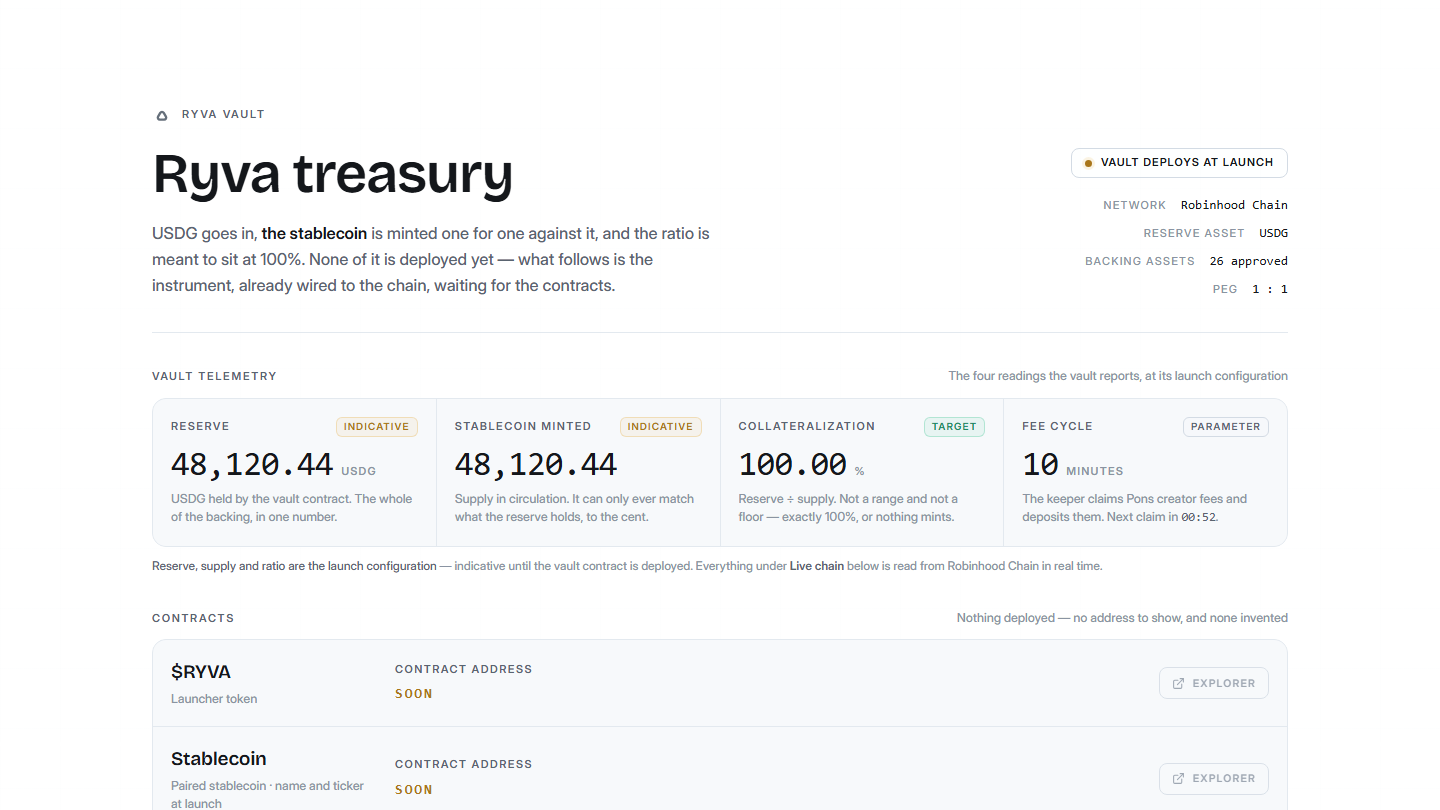Click the 48,120.44 figure in the Reserve card
Viewport: 1440px width, 810px height.
click(x=252, y=464)
